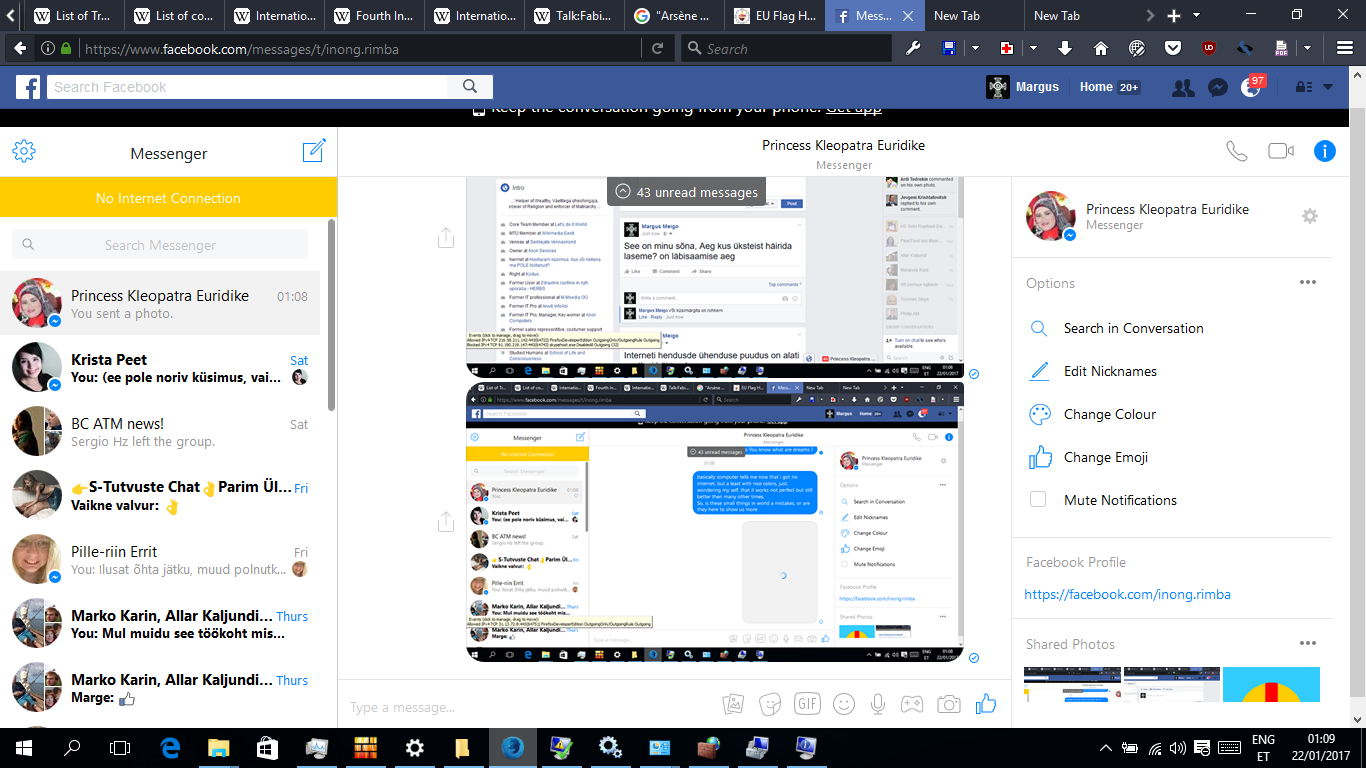Switch to 'List of Tr...' browser tab
This screenshot has height=768, width=1366.
(75, 16)
